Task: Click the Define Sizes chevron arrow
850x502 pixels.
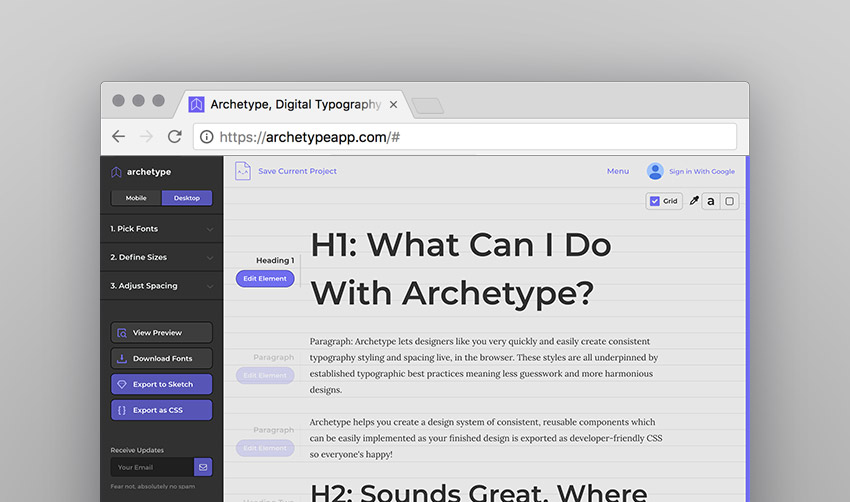Action: [x=210, y=258]
